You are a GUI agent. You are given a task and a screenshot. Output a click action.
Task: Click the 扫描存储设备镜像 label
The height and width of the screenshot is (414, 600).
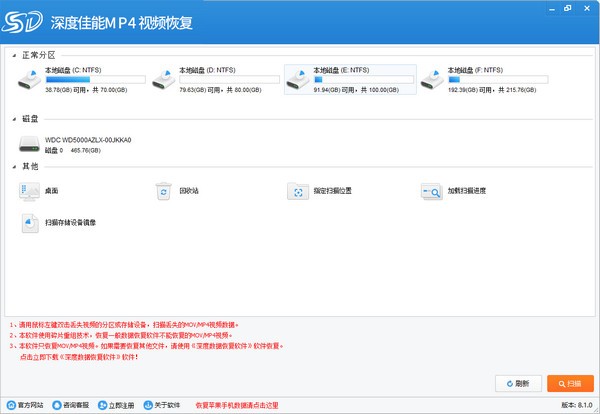tap(70, 222)
